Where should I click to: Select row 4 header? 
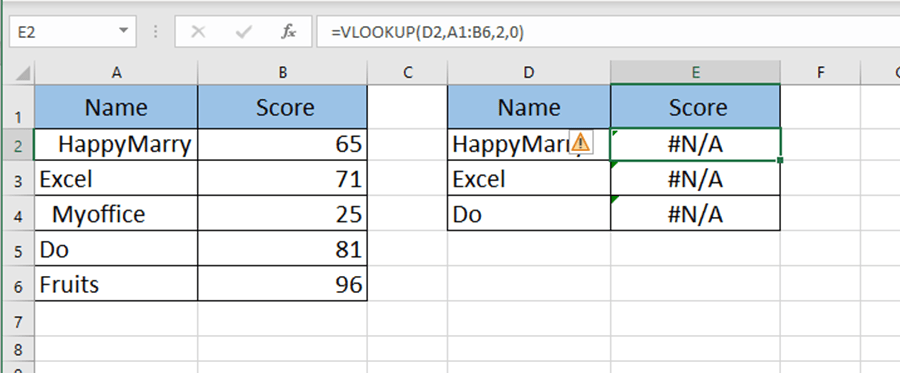point(18,213)
